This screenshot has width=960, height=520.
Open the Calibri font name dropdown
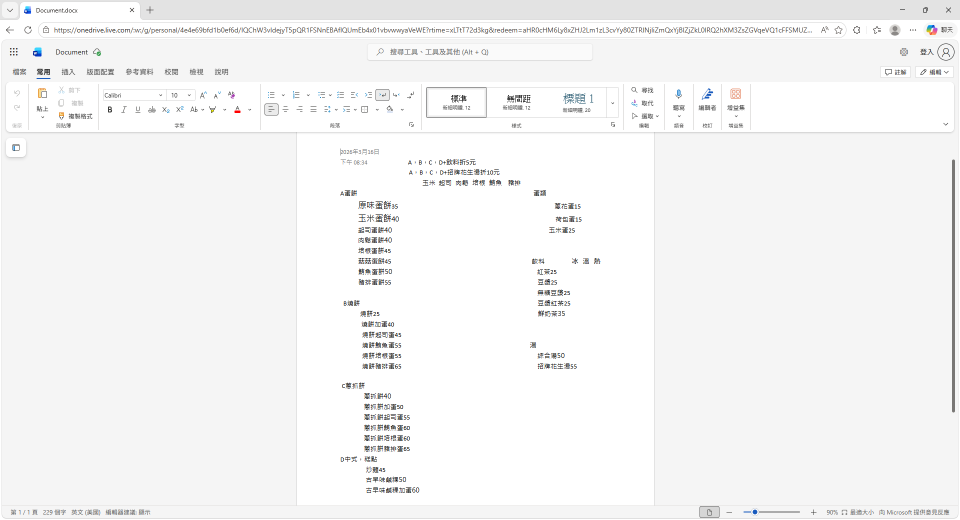coord(134,95)
